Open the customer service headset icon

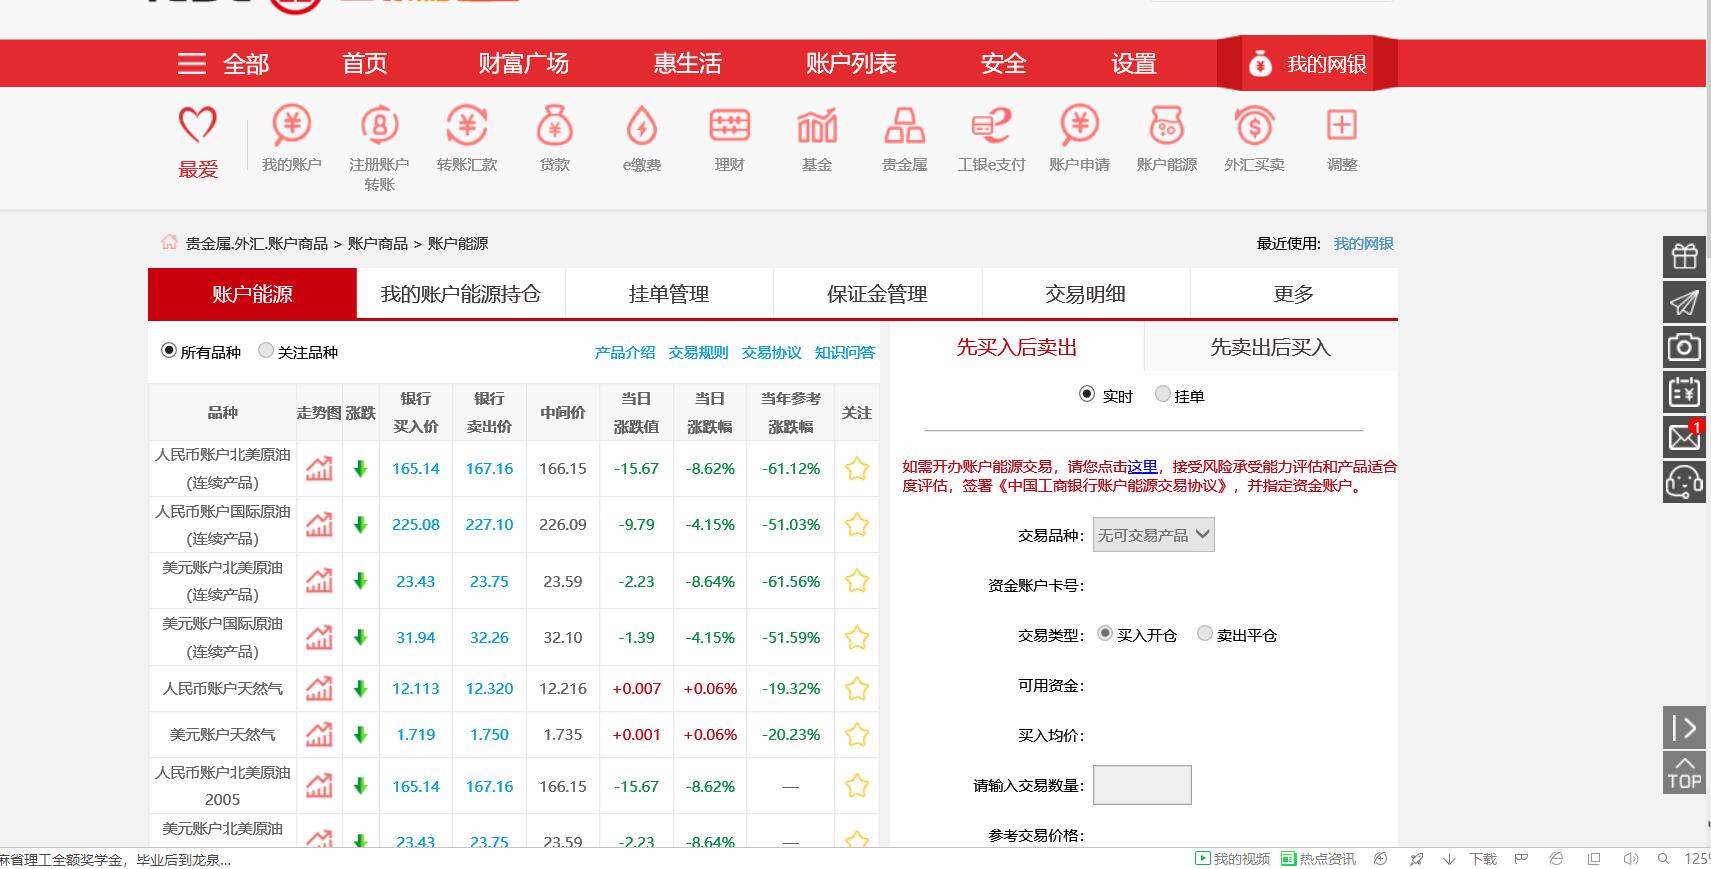point(1684,482)
